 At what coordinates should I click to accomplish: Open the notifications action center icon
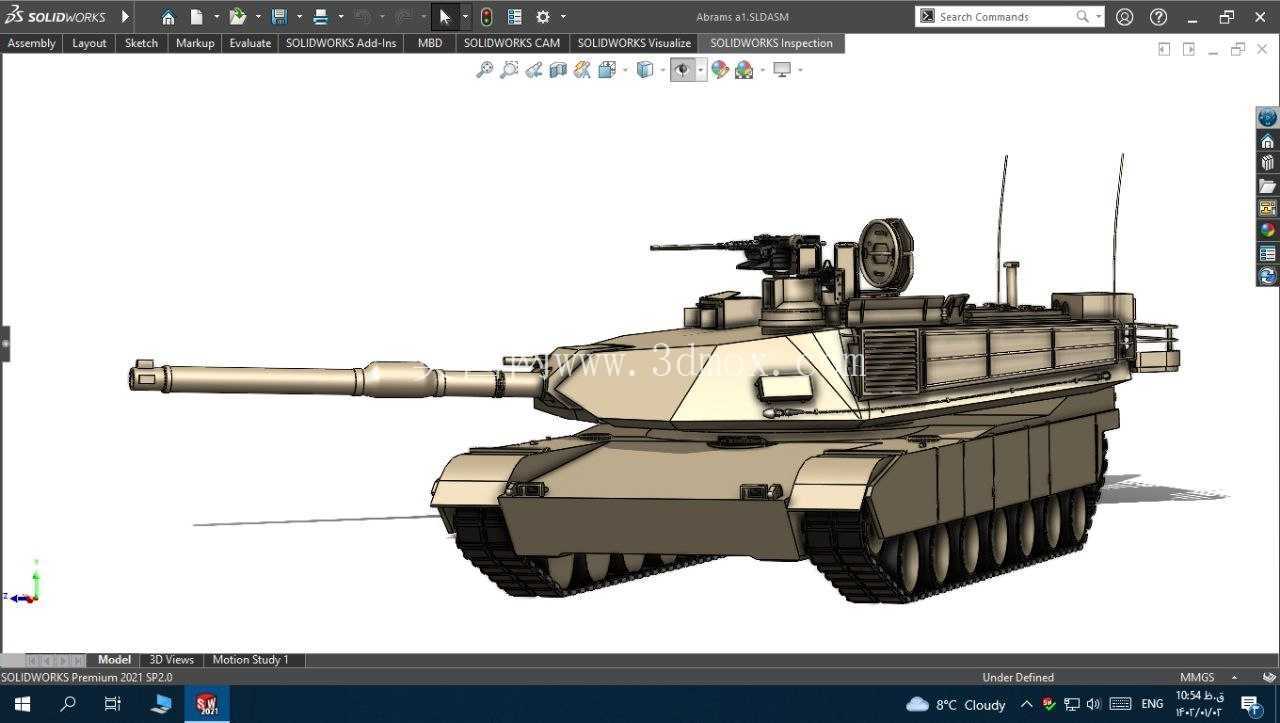(1250, 704)
